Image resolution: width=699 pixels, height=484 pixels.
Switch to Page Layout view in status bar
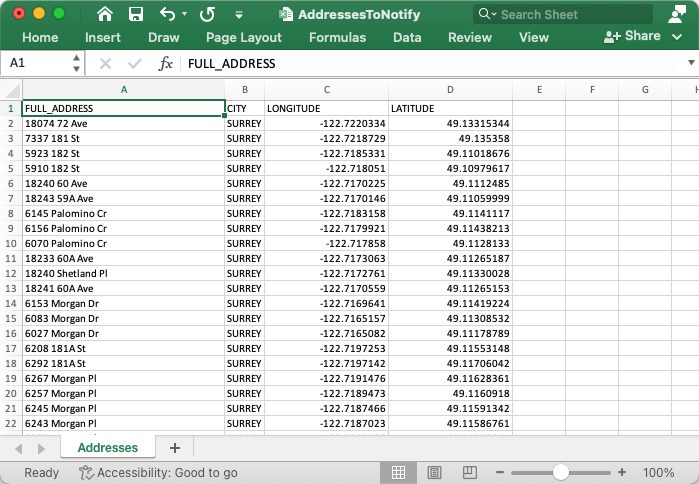tap(434, 472)
